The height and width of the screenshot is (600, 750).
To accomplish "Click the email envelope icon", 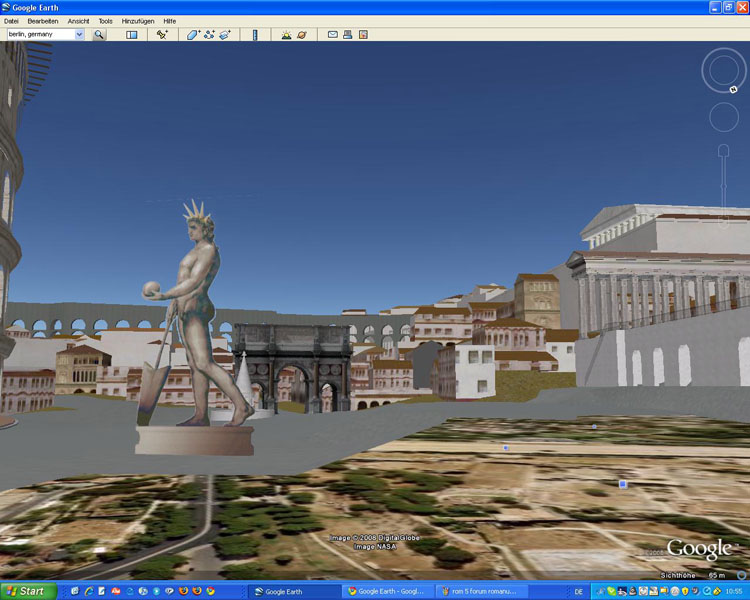I will tap(332, 34).
